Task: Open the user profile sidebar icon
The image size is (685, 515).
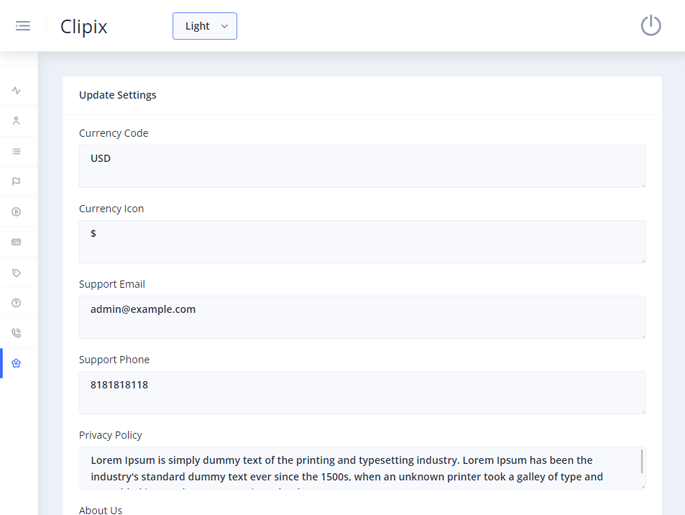Action: 16,121
